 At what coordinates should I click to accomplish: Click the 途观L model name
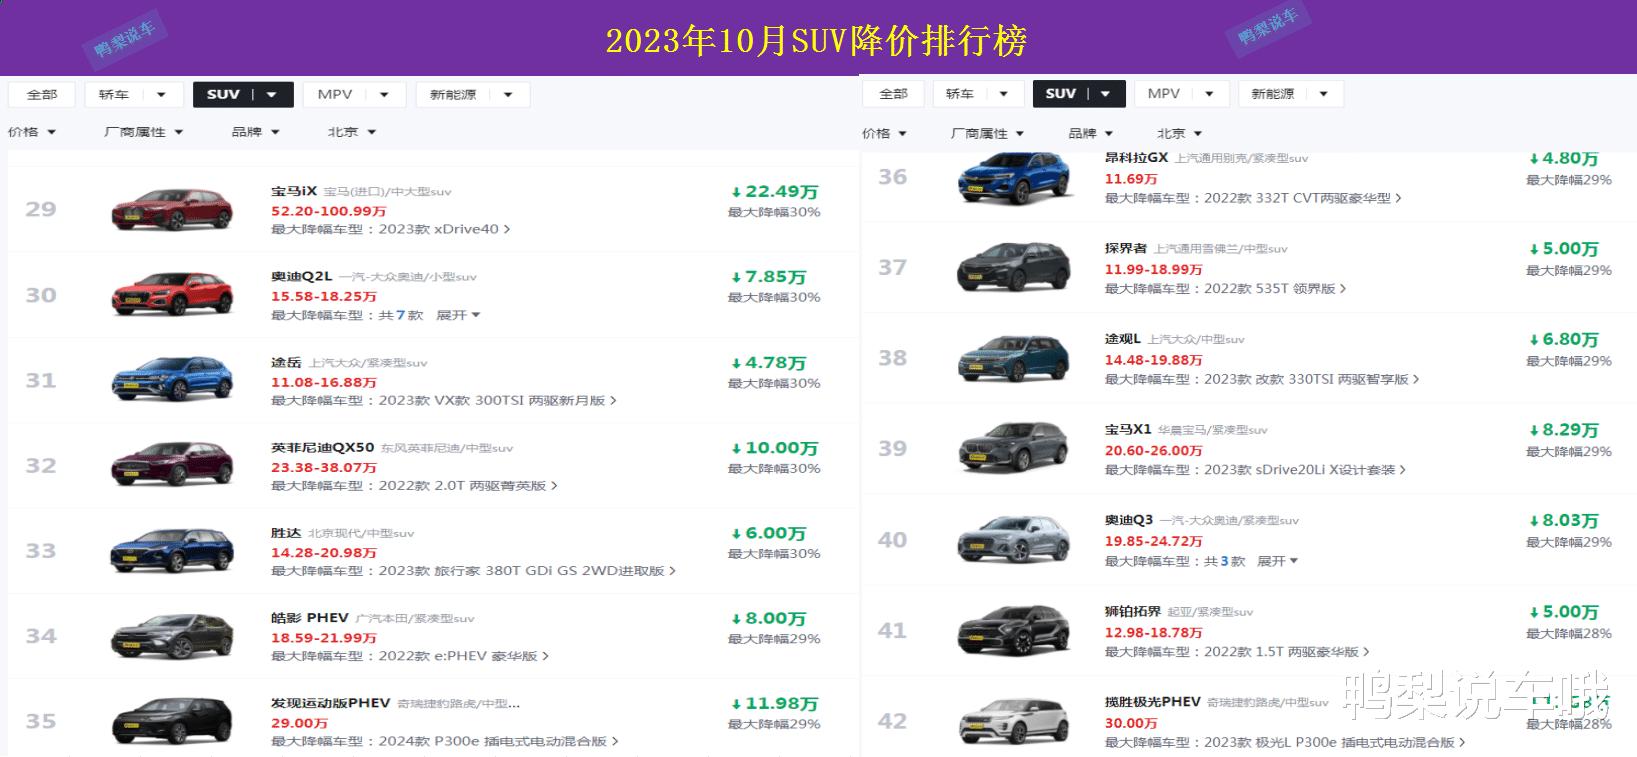pyautogui.click(x=1122, y=339)
